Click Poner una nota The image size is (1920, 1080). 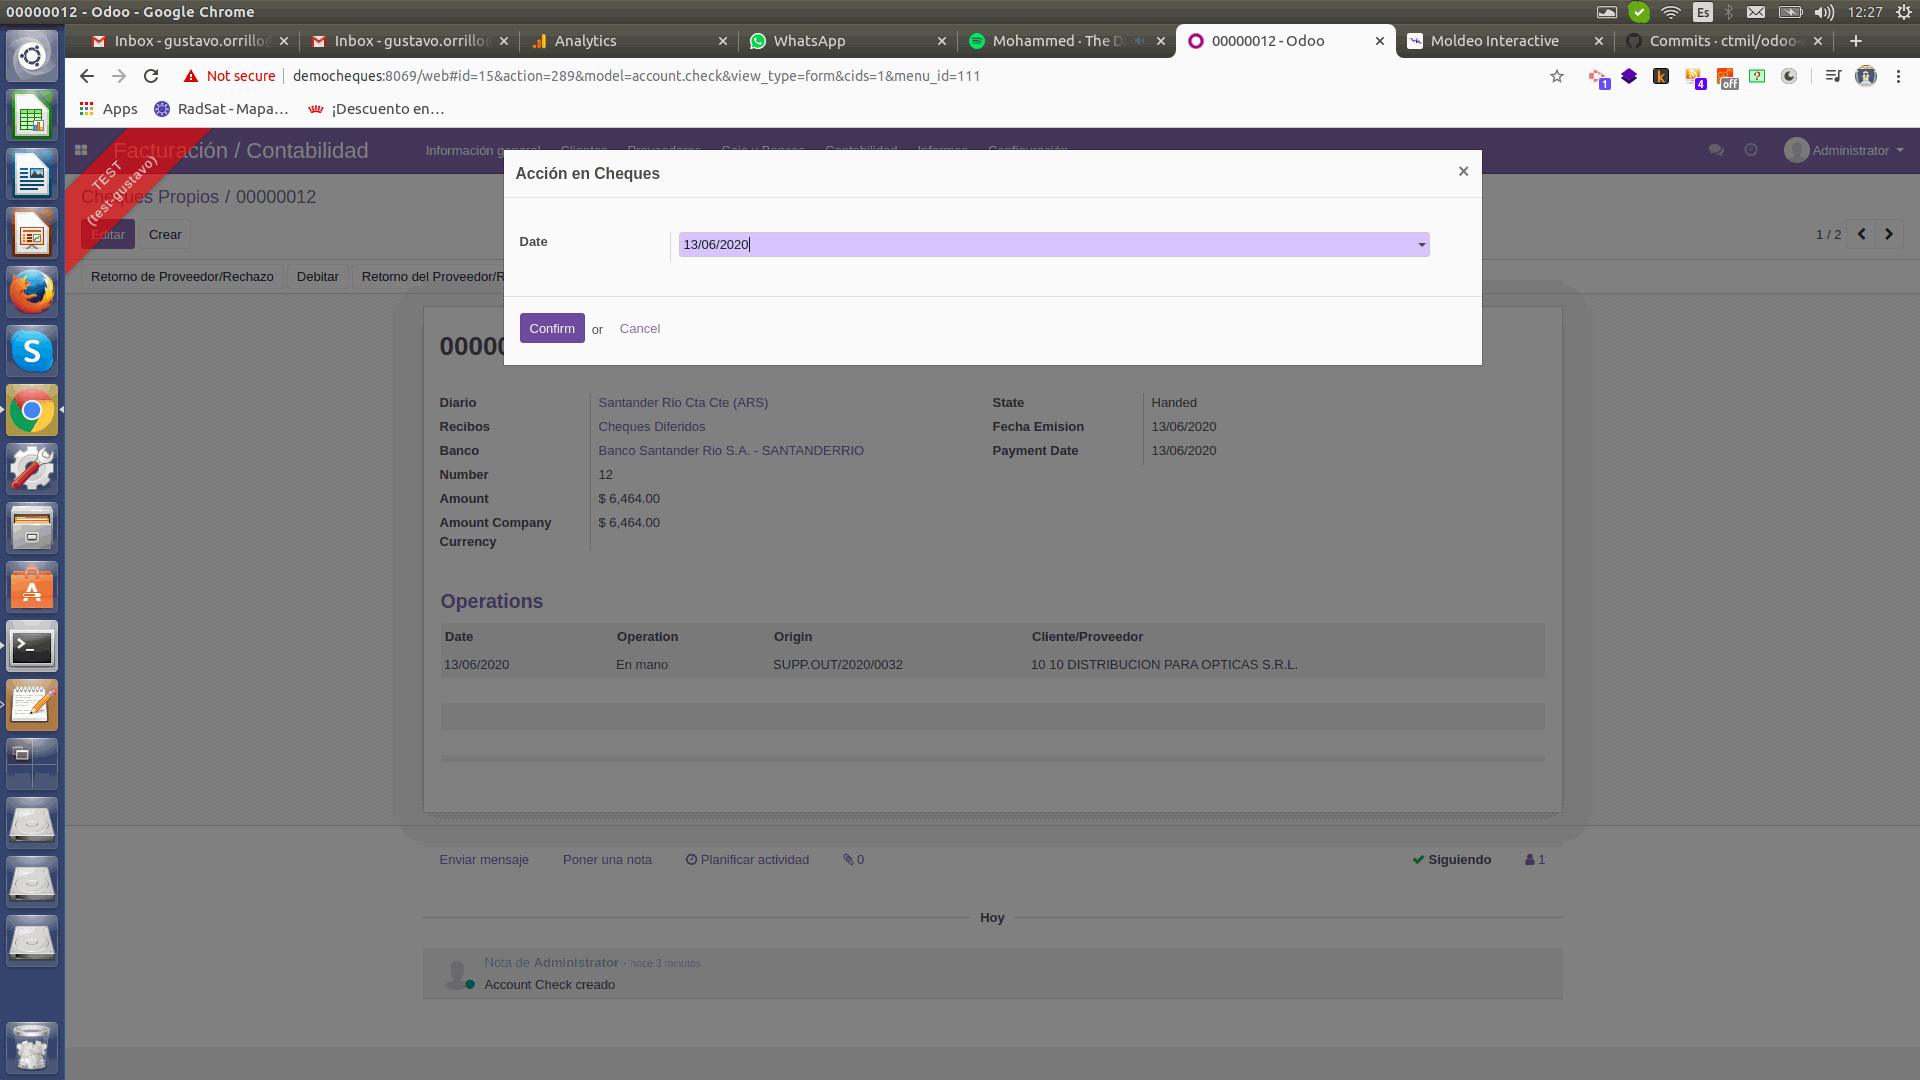[607, 859]
